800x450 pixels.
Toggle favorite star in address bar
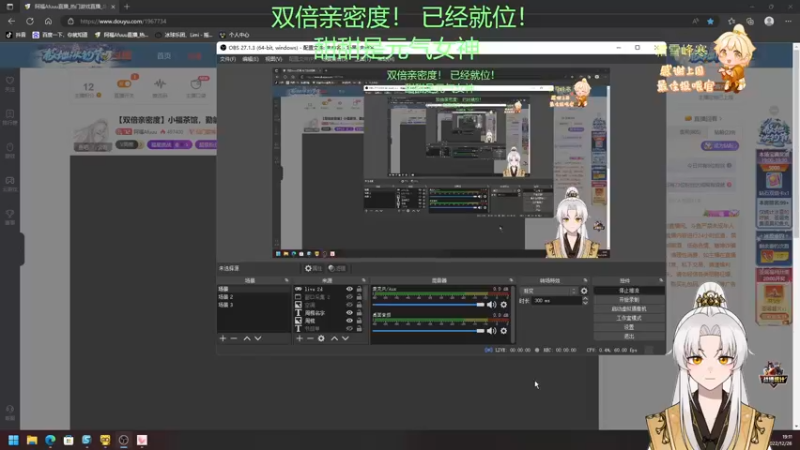[x=710, y=21]
